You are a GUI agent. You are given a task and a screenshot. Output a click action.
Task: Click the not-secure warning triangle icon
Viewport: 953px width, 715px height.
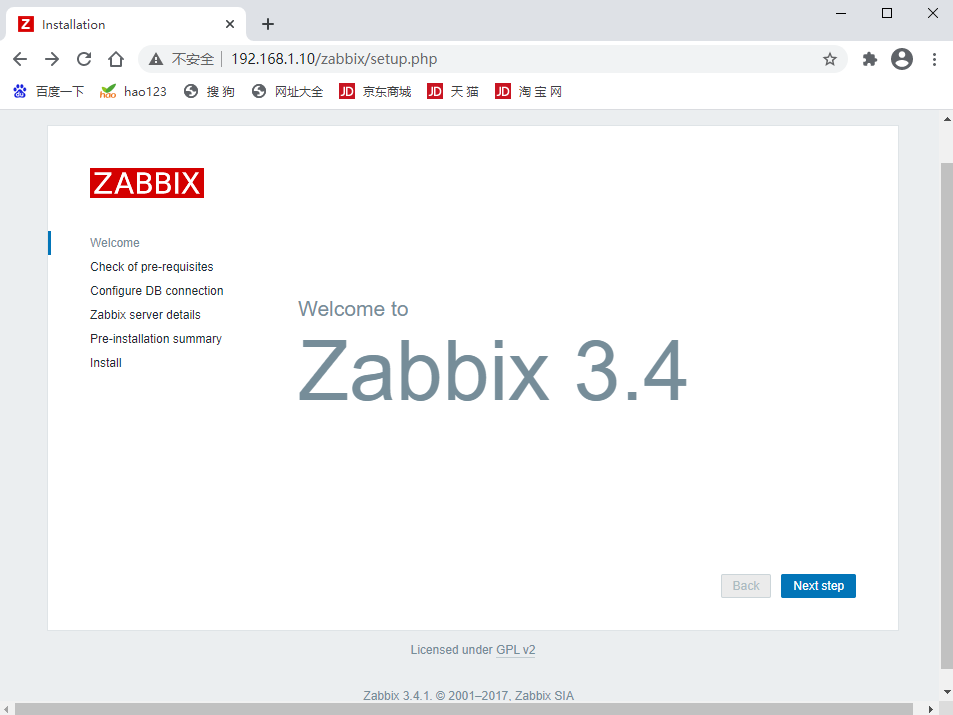tap(156, 59)
